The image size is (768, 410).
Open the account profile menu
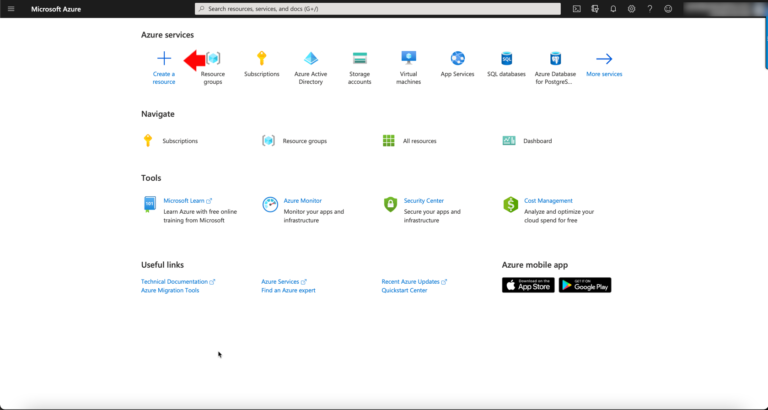click(x=723, y=9)
